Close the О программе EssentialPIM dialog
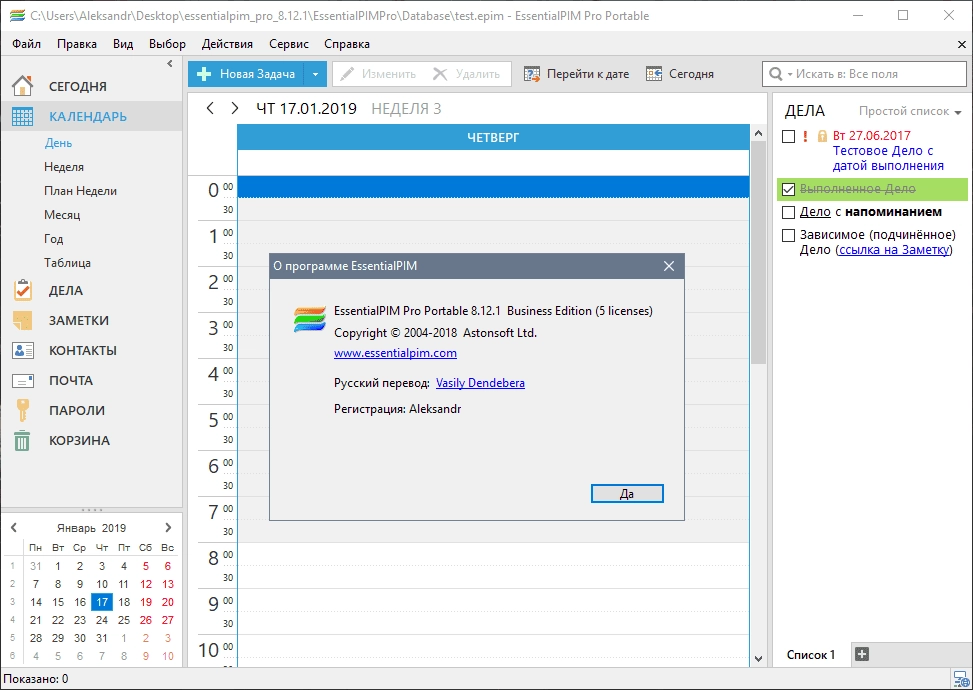The image size is (973, 690). (x=668, y=266)
